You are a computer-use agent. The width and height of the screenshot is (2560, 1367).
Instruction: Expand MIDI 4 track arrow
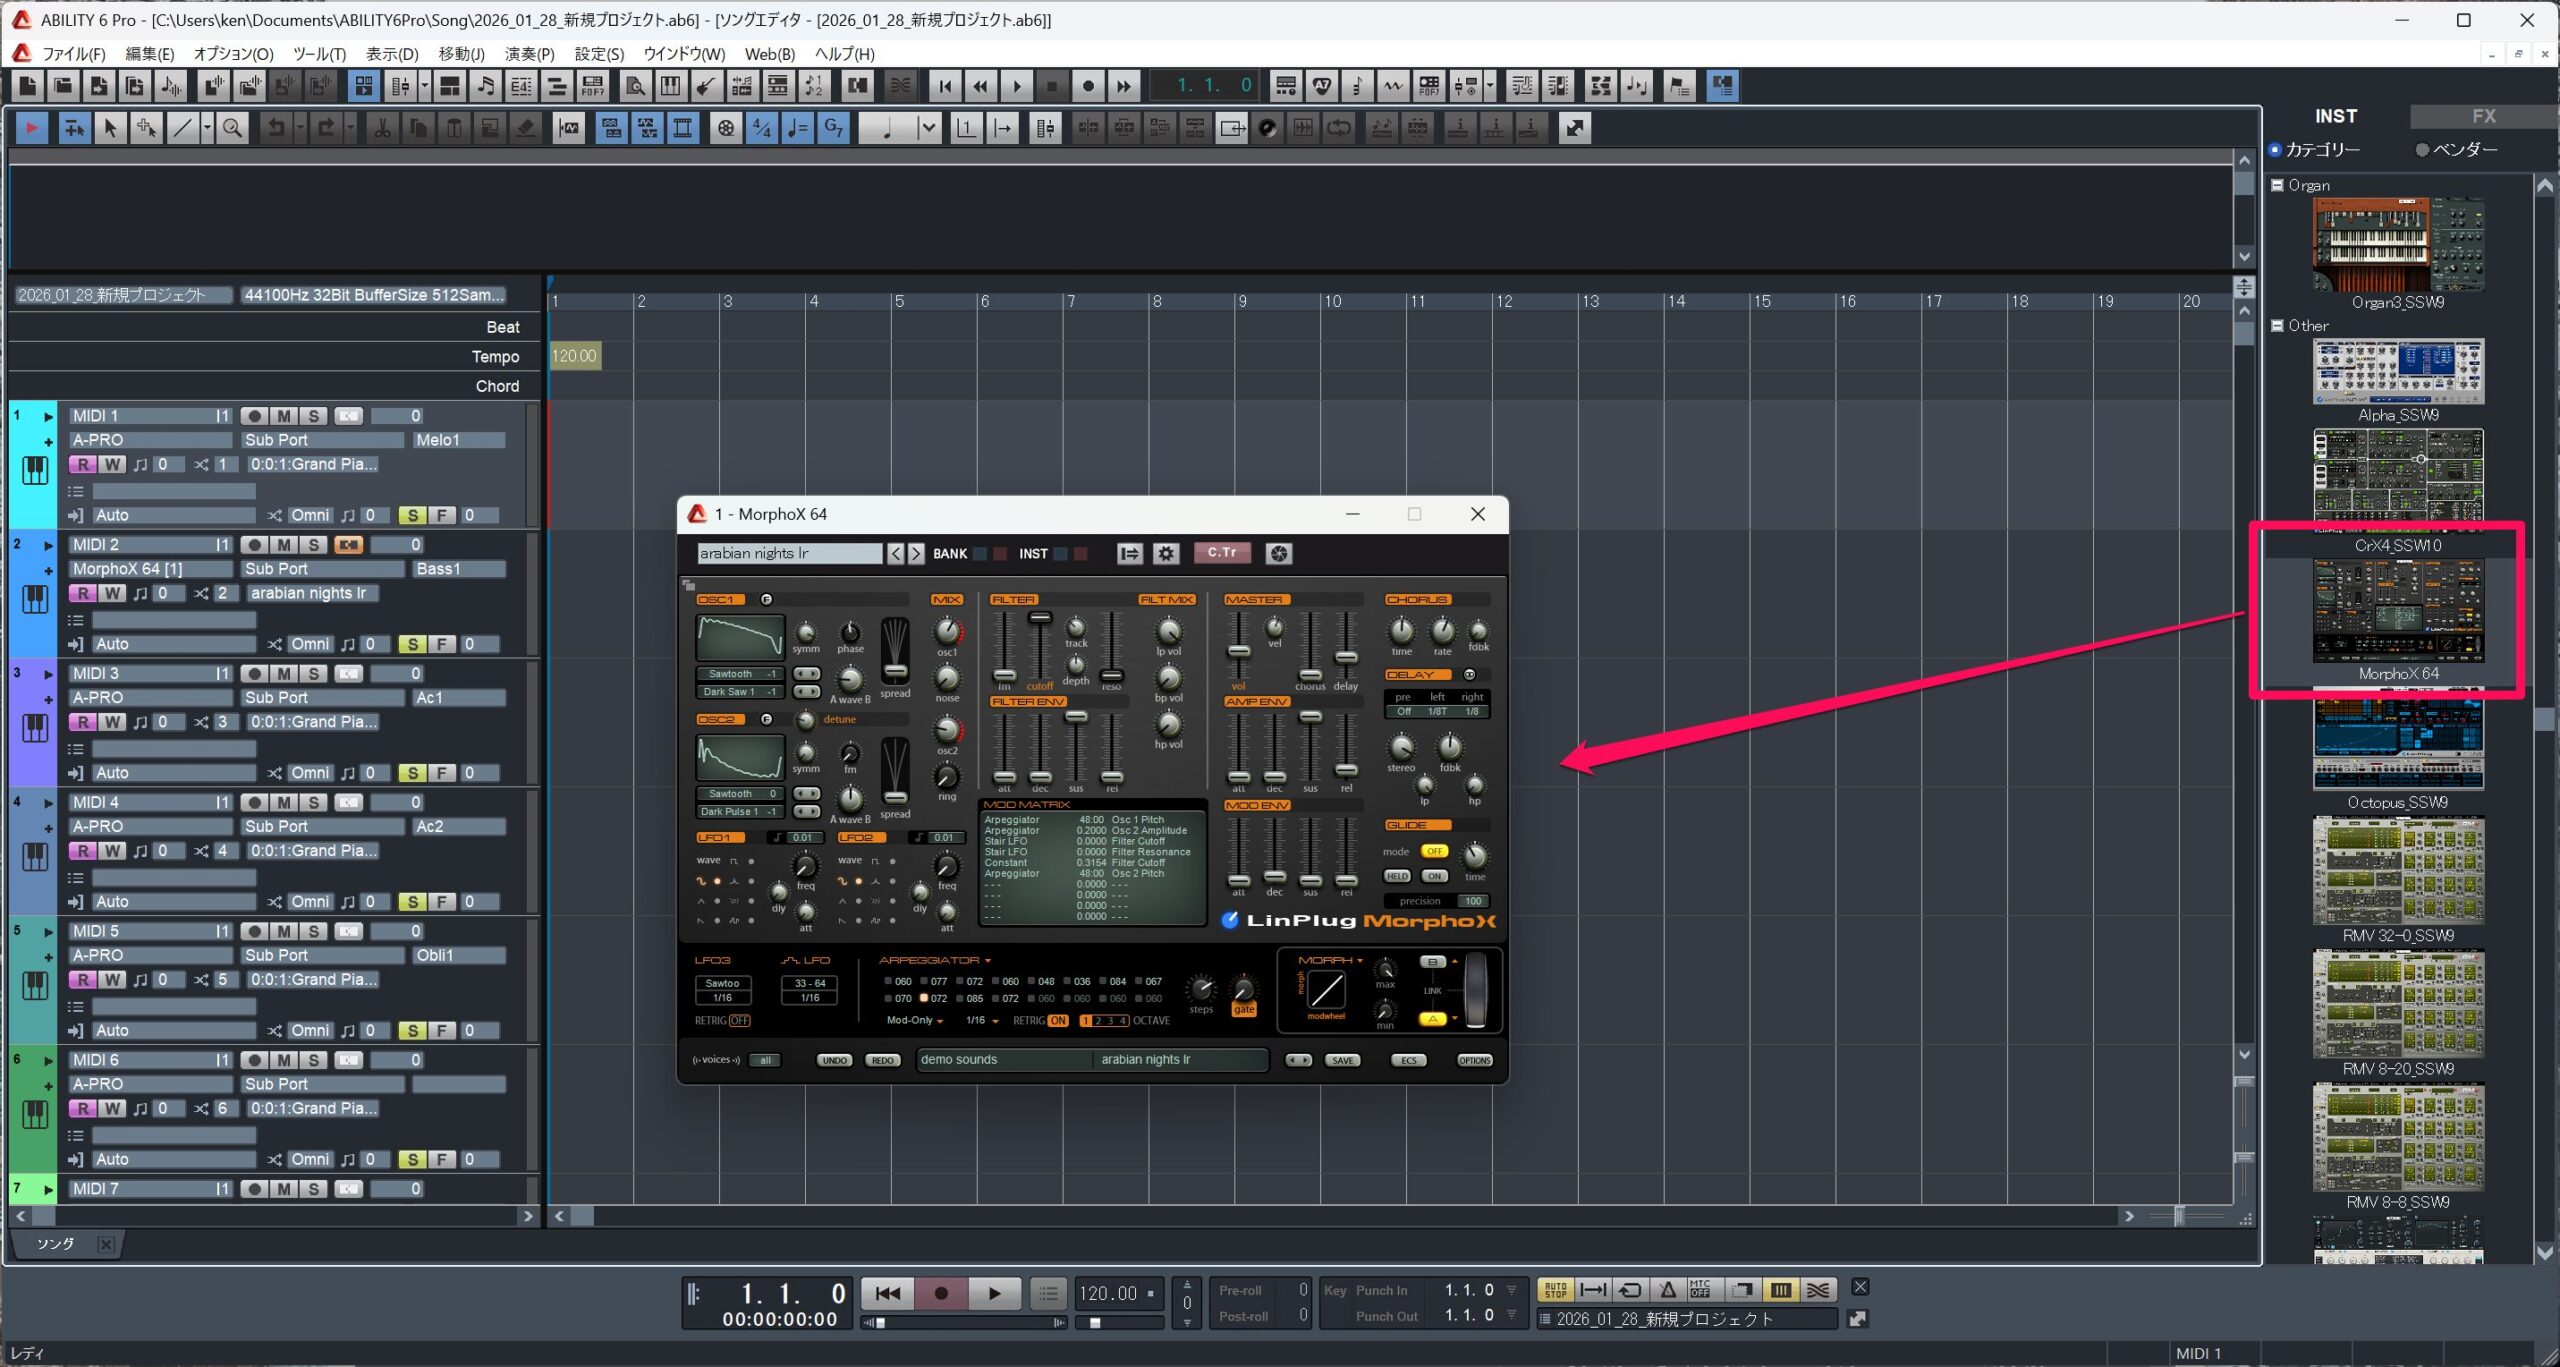47,803
